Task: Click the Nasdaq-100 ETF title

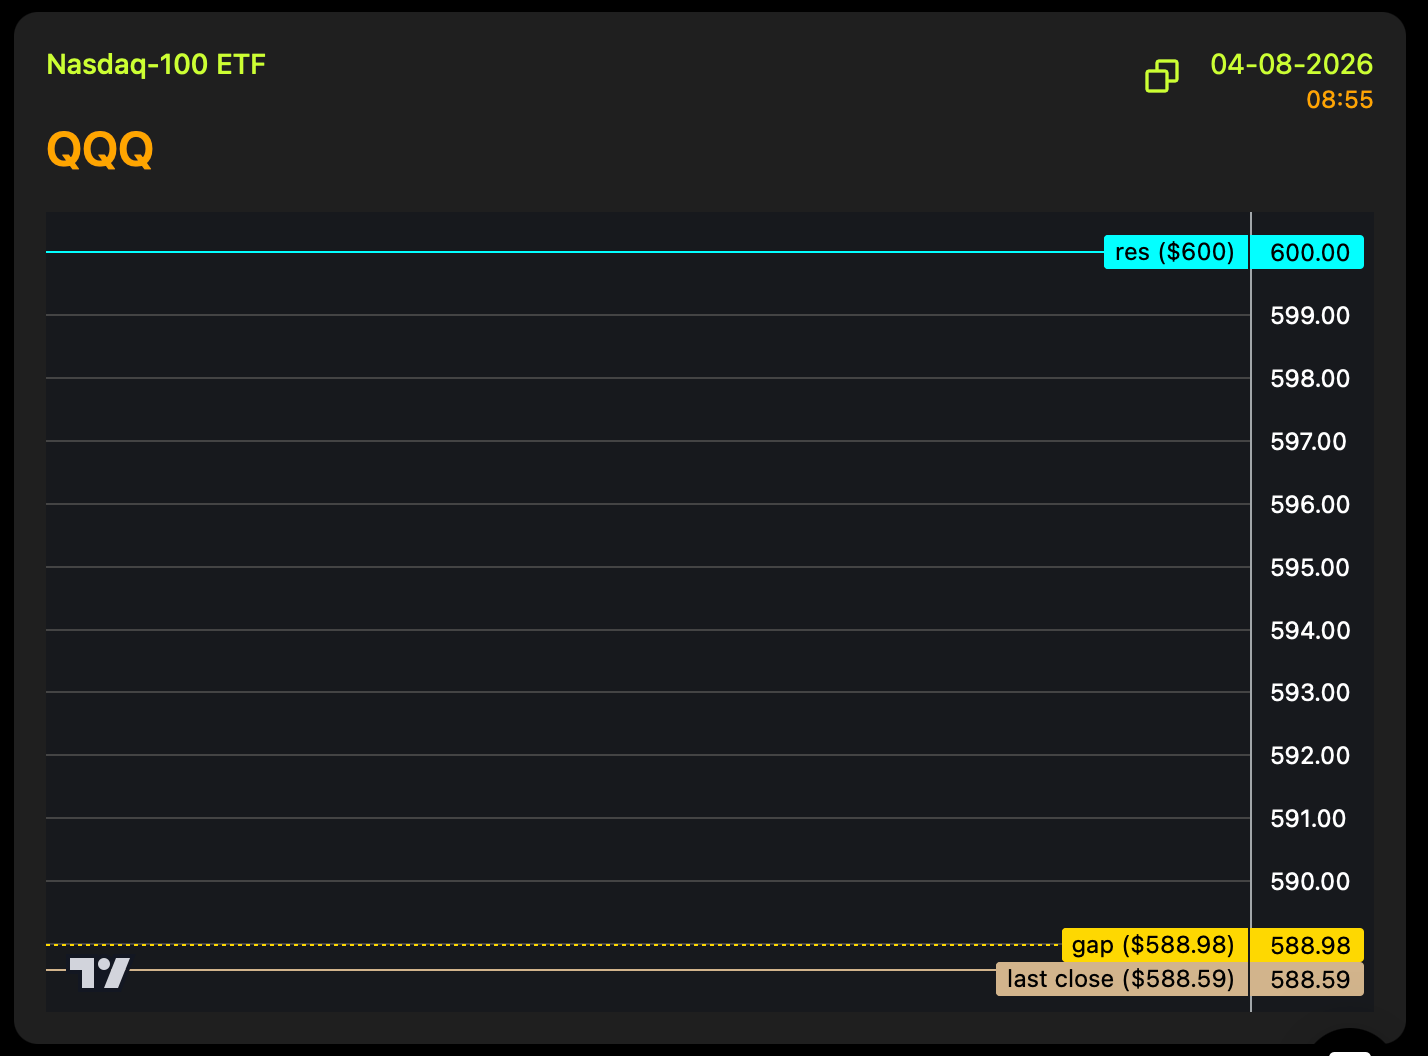Action: [x=156, y=65]
